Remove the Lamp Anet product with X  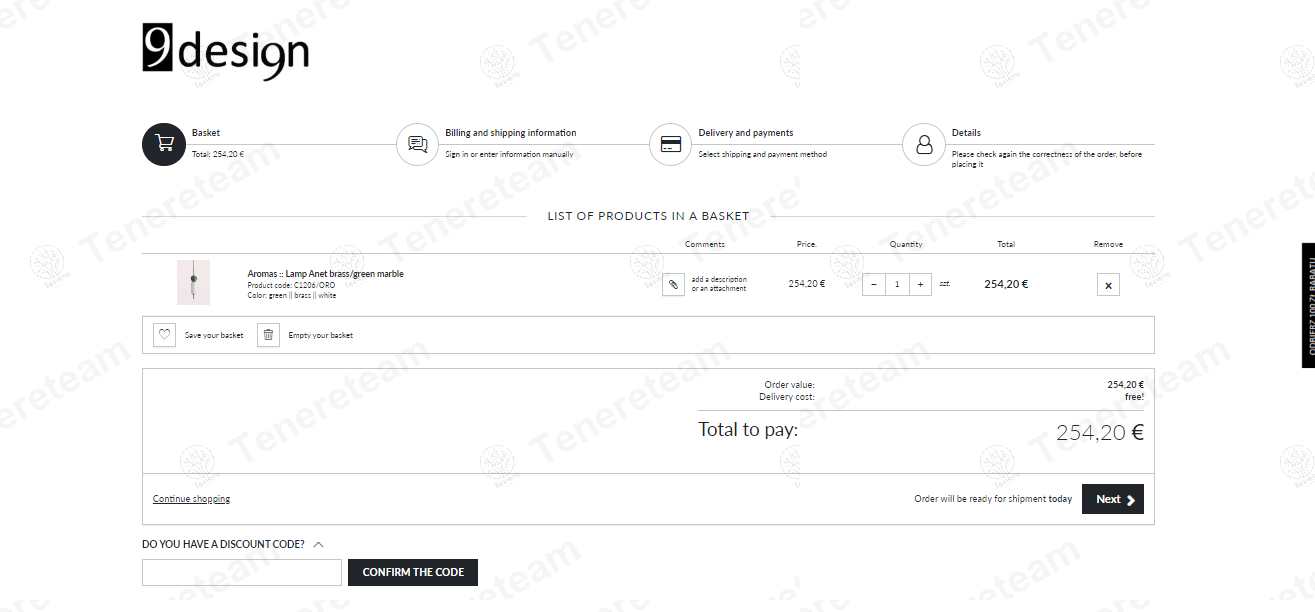coord(1108,285)
